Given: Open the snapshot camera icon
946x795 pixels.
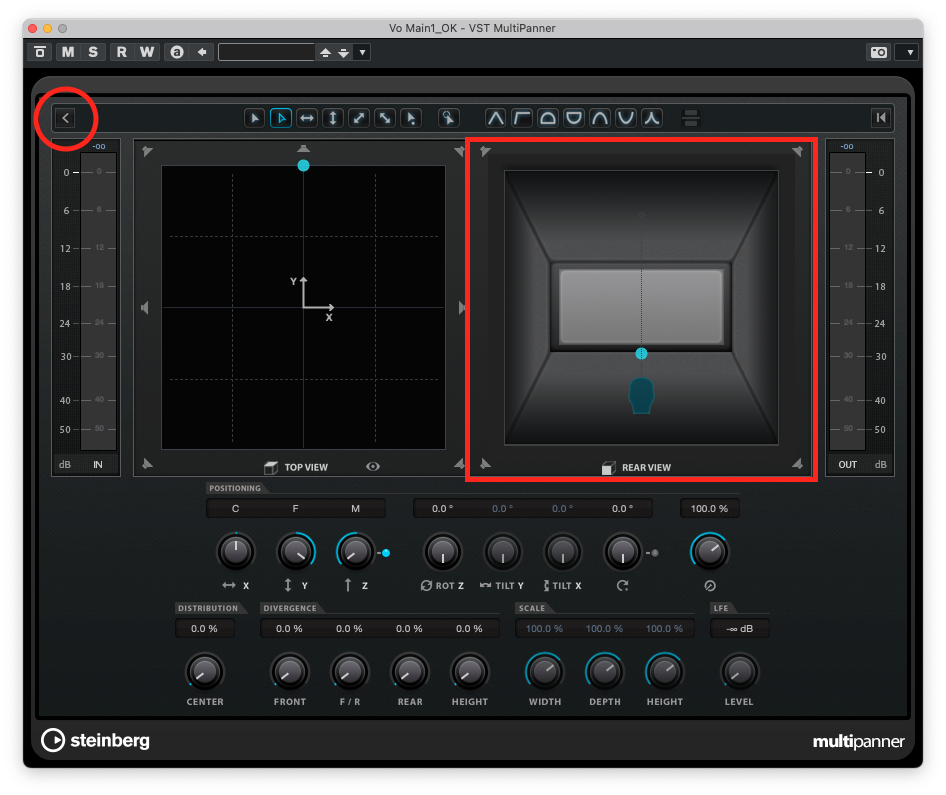Looking at the screenshot, I should [879, 52].
